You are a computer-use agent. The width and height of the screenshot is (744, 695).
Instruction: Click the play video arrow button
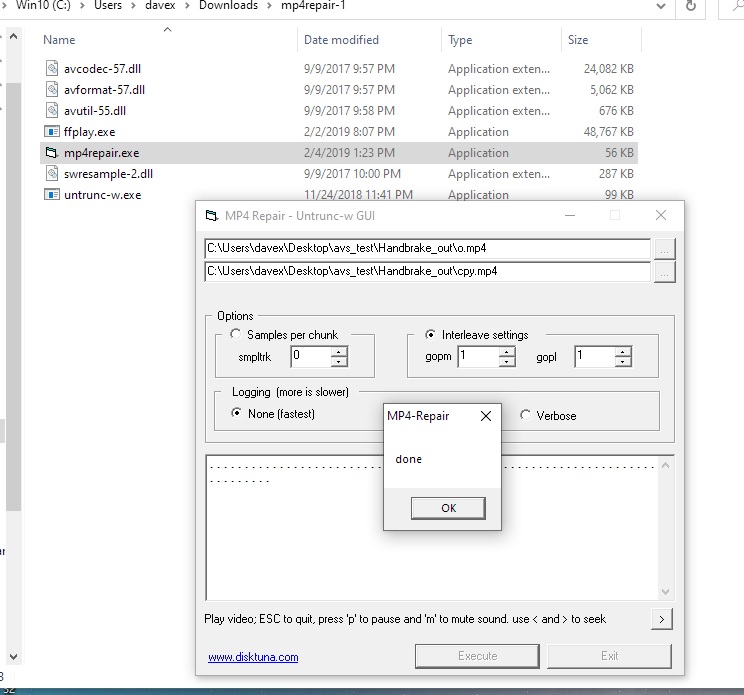pos(661,619)
